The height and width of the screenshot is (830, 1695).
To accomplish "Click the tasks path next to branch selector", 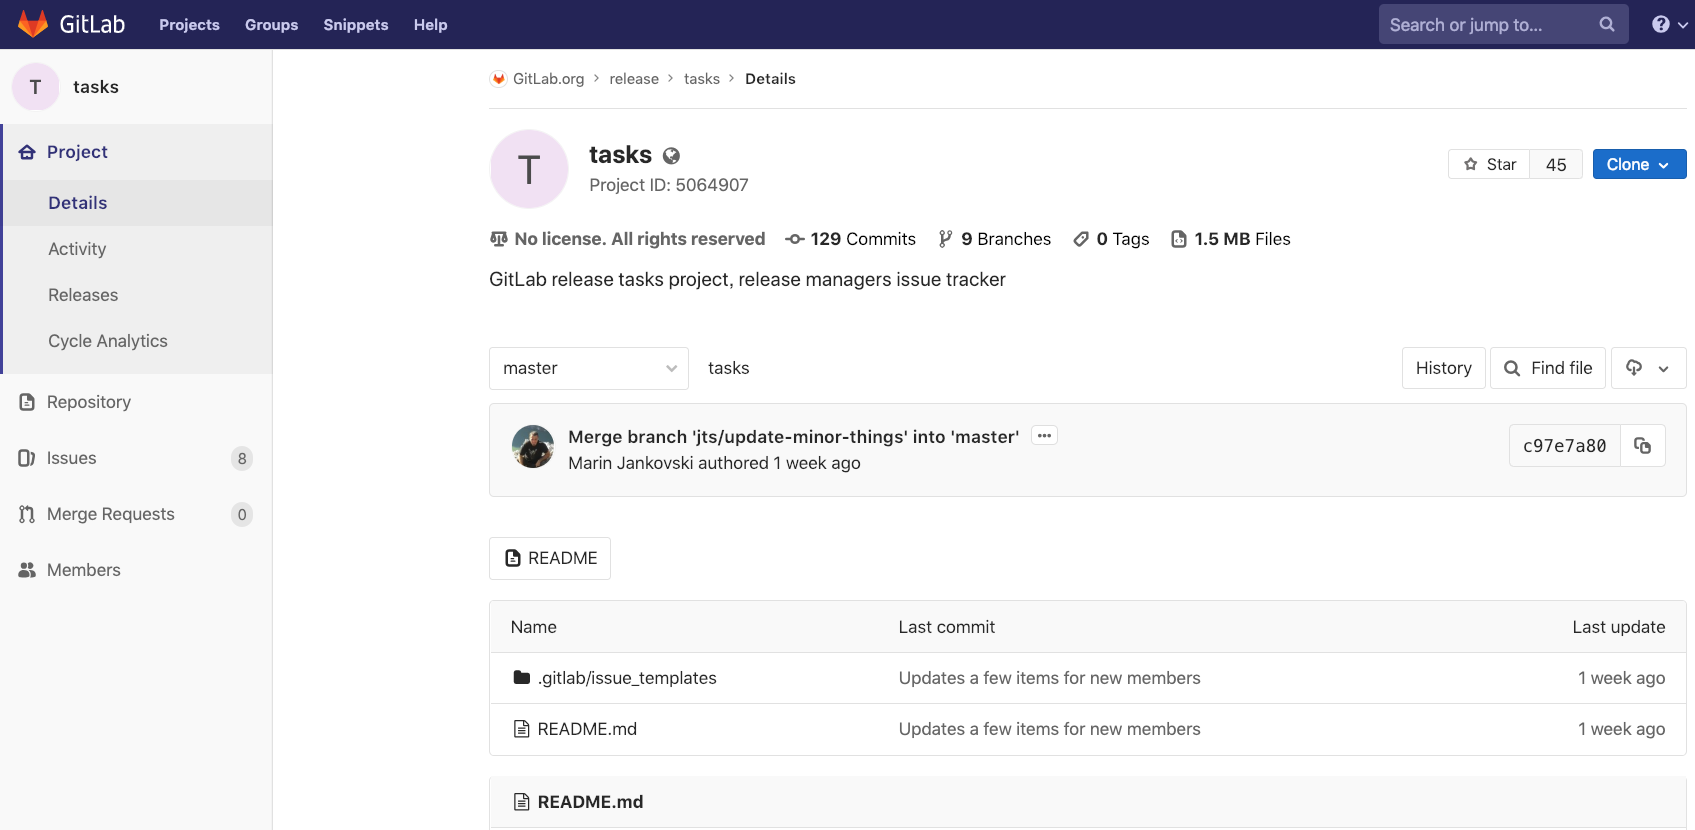I will pos(728,368).
